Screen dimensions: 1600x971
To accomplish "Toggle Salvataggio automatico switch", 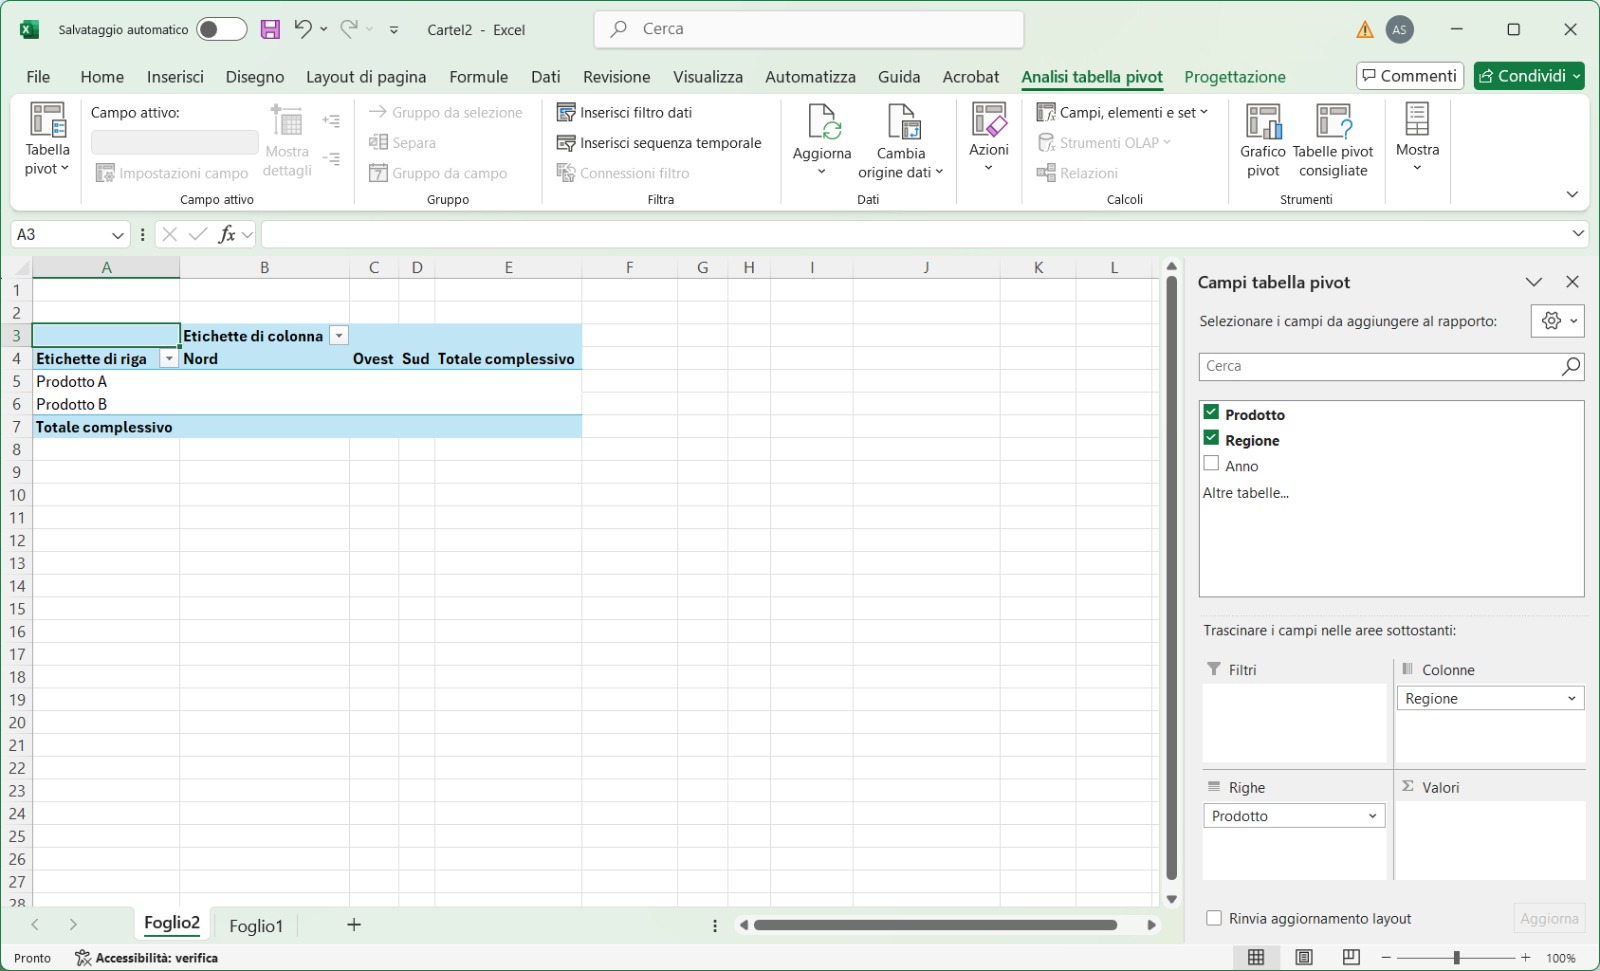I will [221, 29].
